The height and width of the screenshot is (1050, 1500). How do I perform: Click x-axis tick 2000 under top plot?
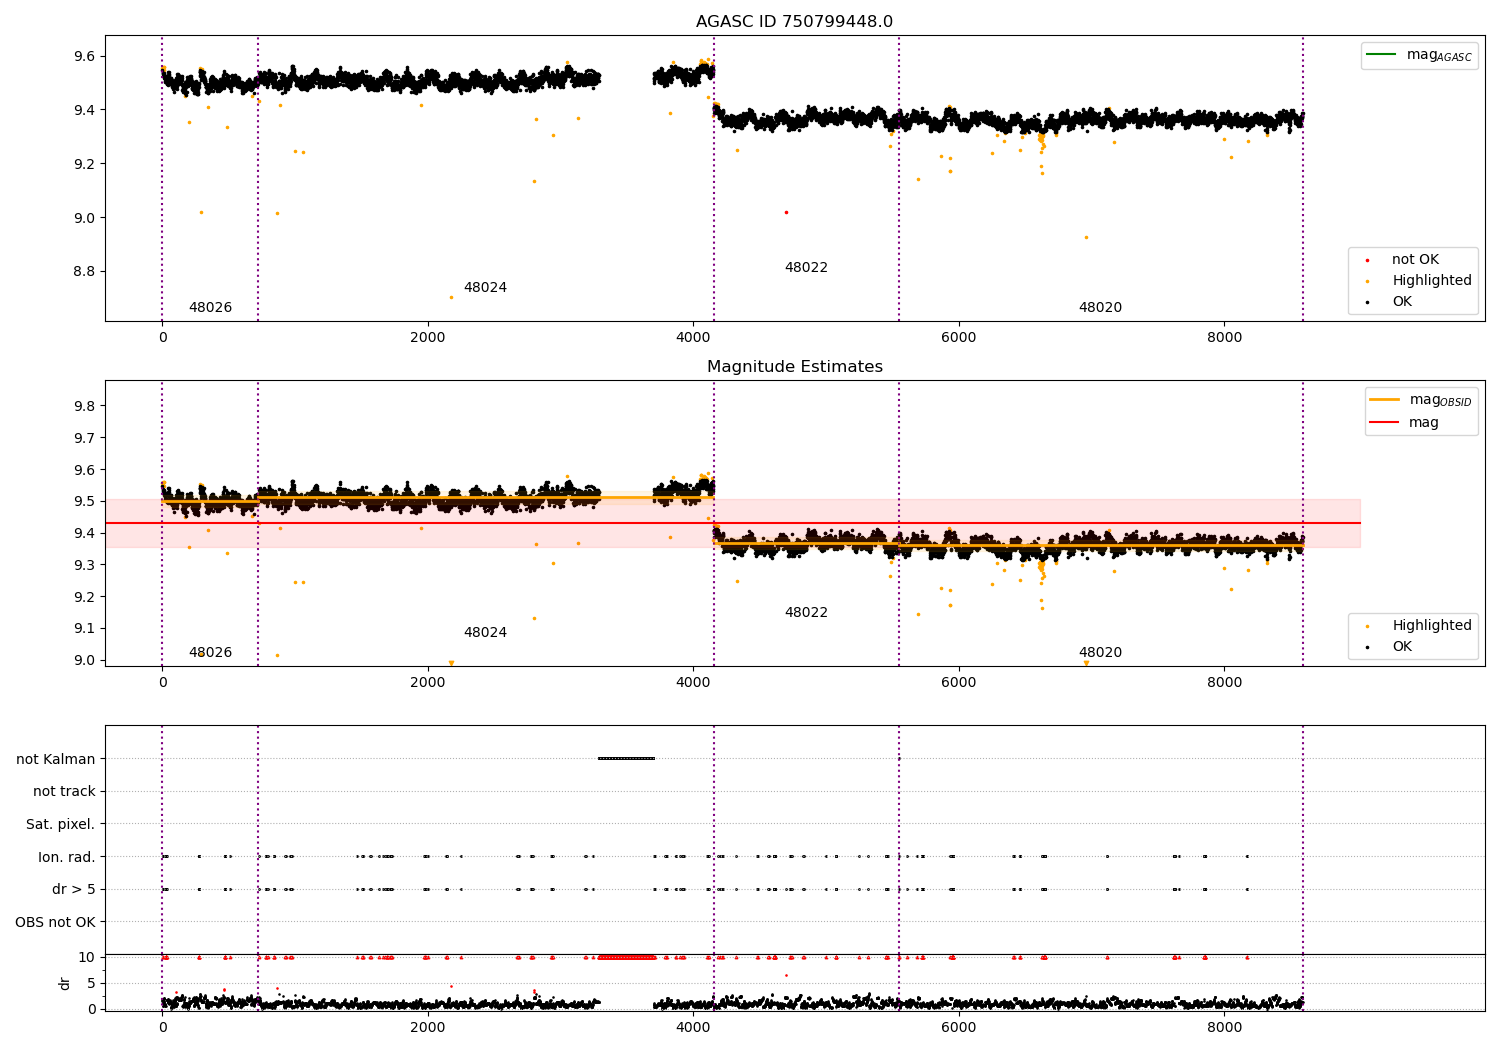428,338
